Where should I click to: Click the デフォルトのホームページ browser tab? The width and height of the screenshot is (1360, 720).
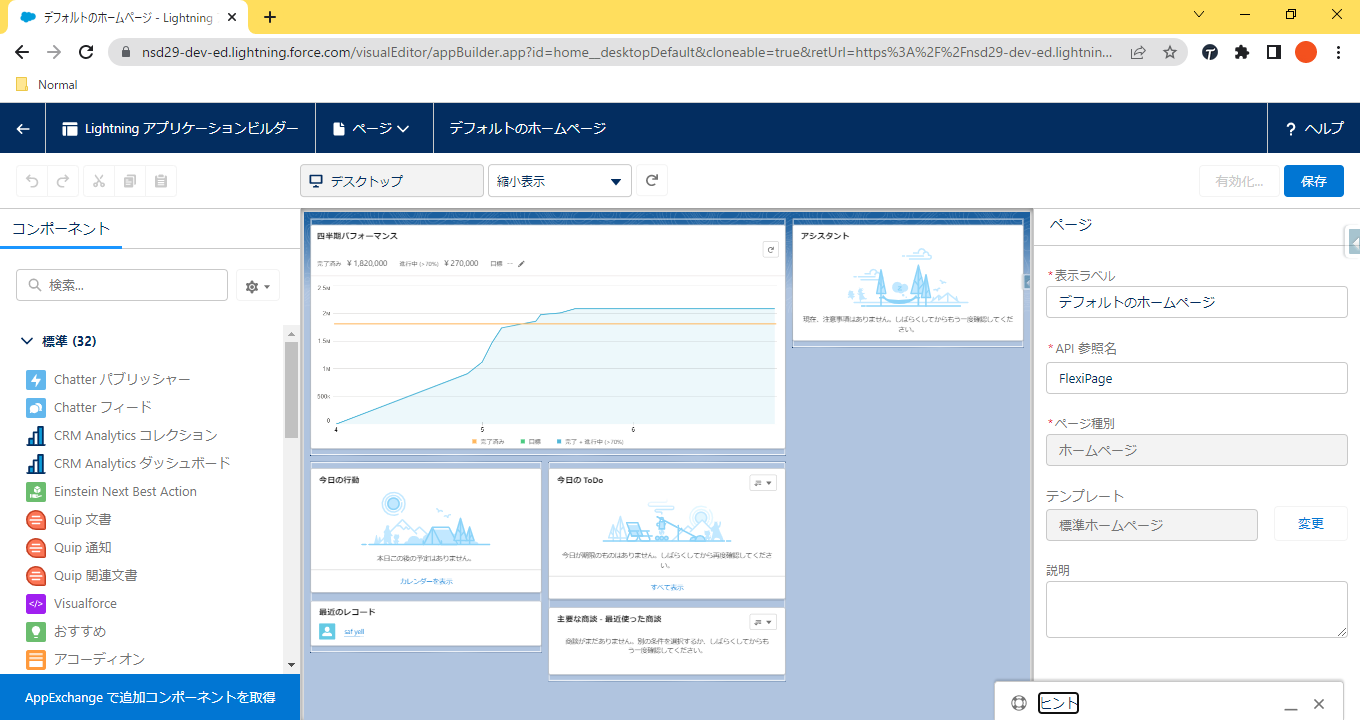pyautogui.click(x=127, y=17)
